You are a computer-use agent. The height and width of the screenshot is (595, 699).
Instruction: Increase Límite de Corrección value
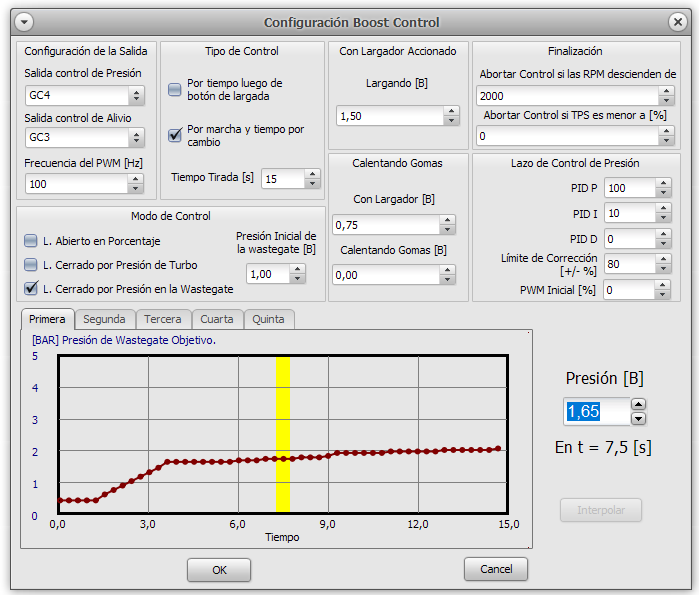click(663, 259)
